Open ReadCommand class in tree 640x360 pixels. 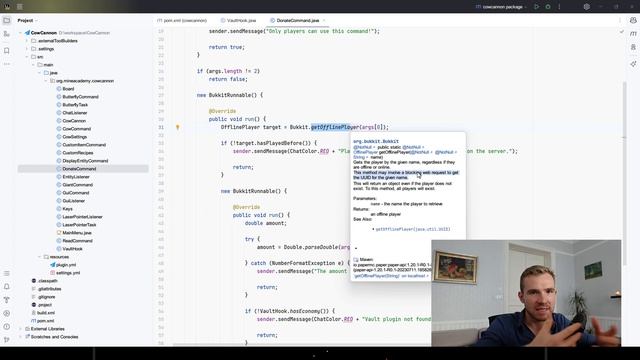[x=78, y=241]
